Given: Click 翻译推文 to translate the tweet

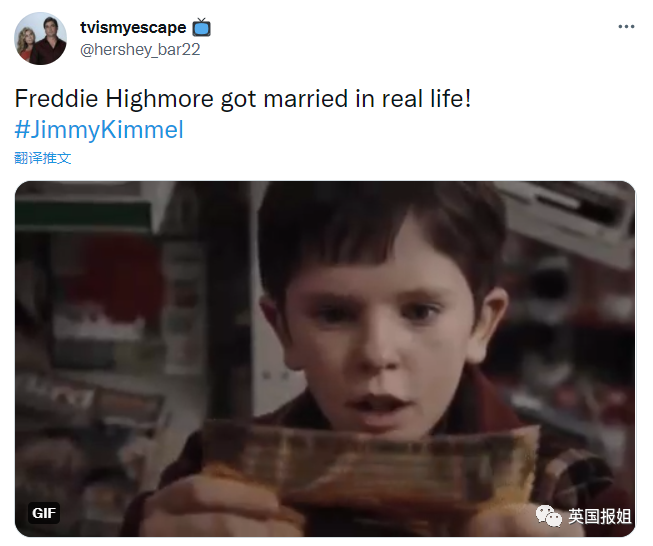Looking at the screenshot, I should 42,158.
